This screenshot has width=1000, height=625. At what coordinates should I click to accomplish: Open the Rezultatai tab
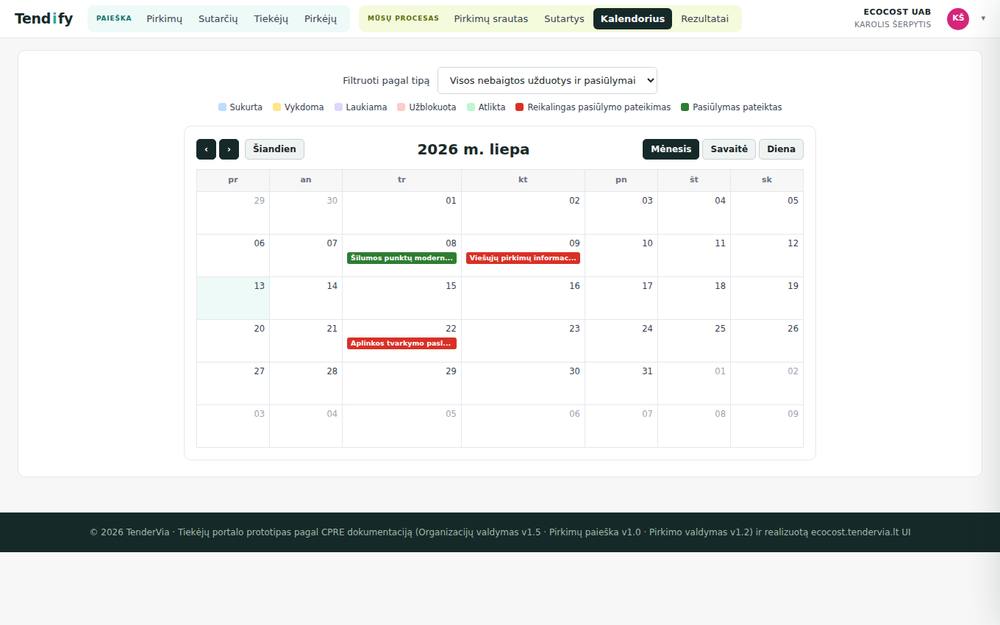tap(705, 18)
